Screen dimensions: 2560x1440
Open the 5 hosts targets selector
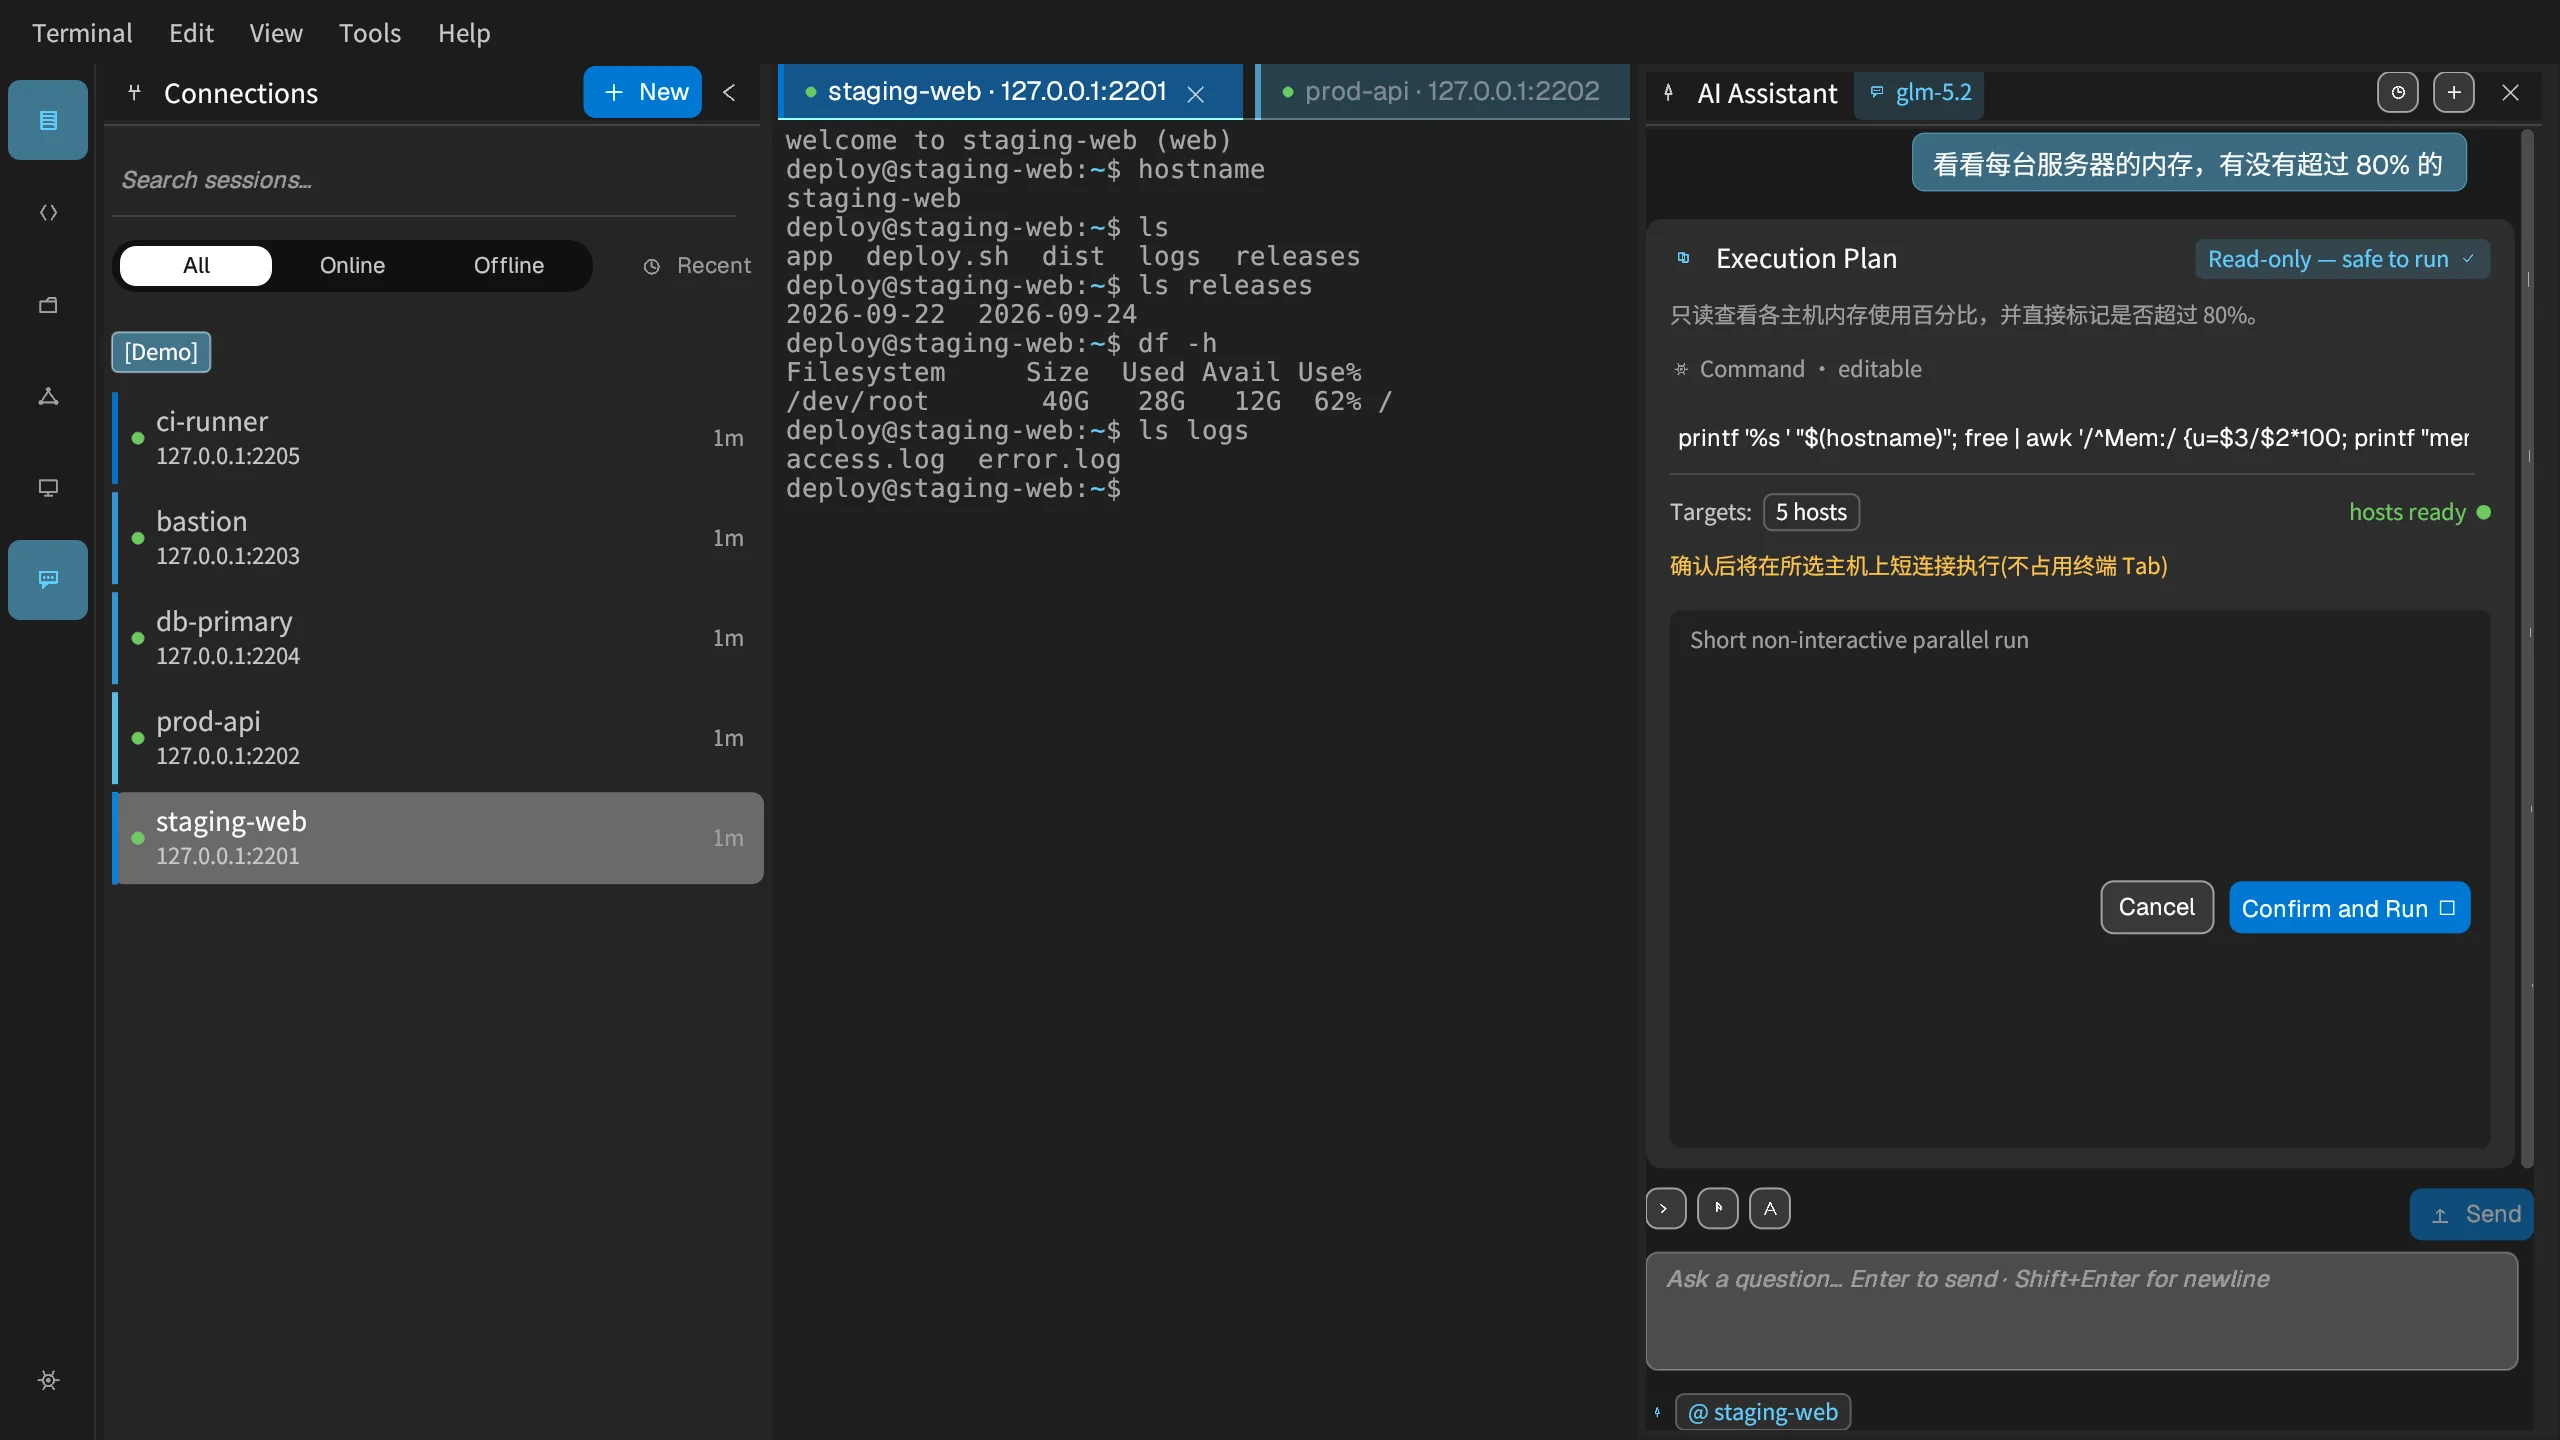tap(1811, 512)
